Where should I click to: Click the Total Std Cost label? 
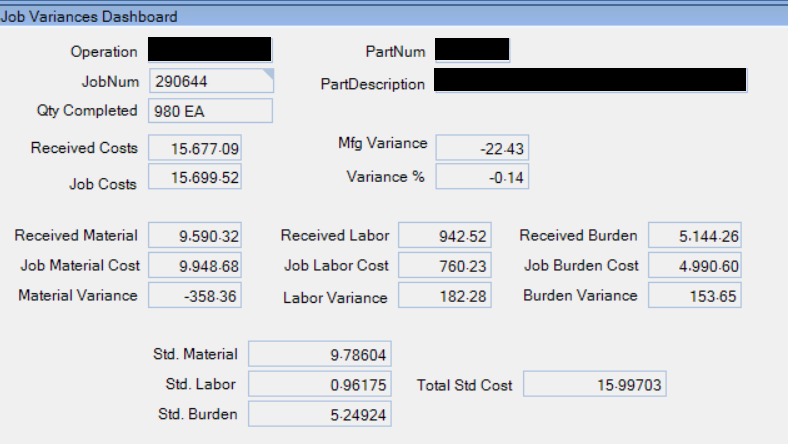point(464,385)
